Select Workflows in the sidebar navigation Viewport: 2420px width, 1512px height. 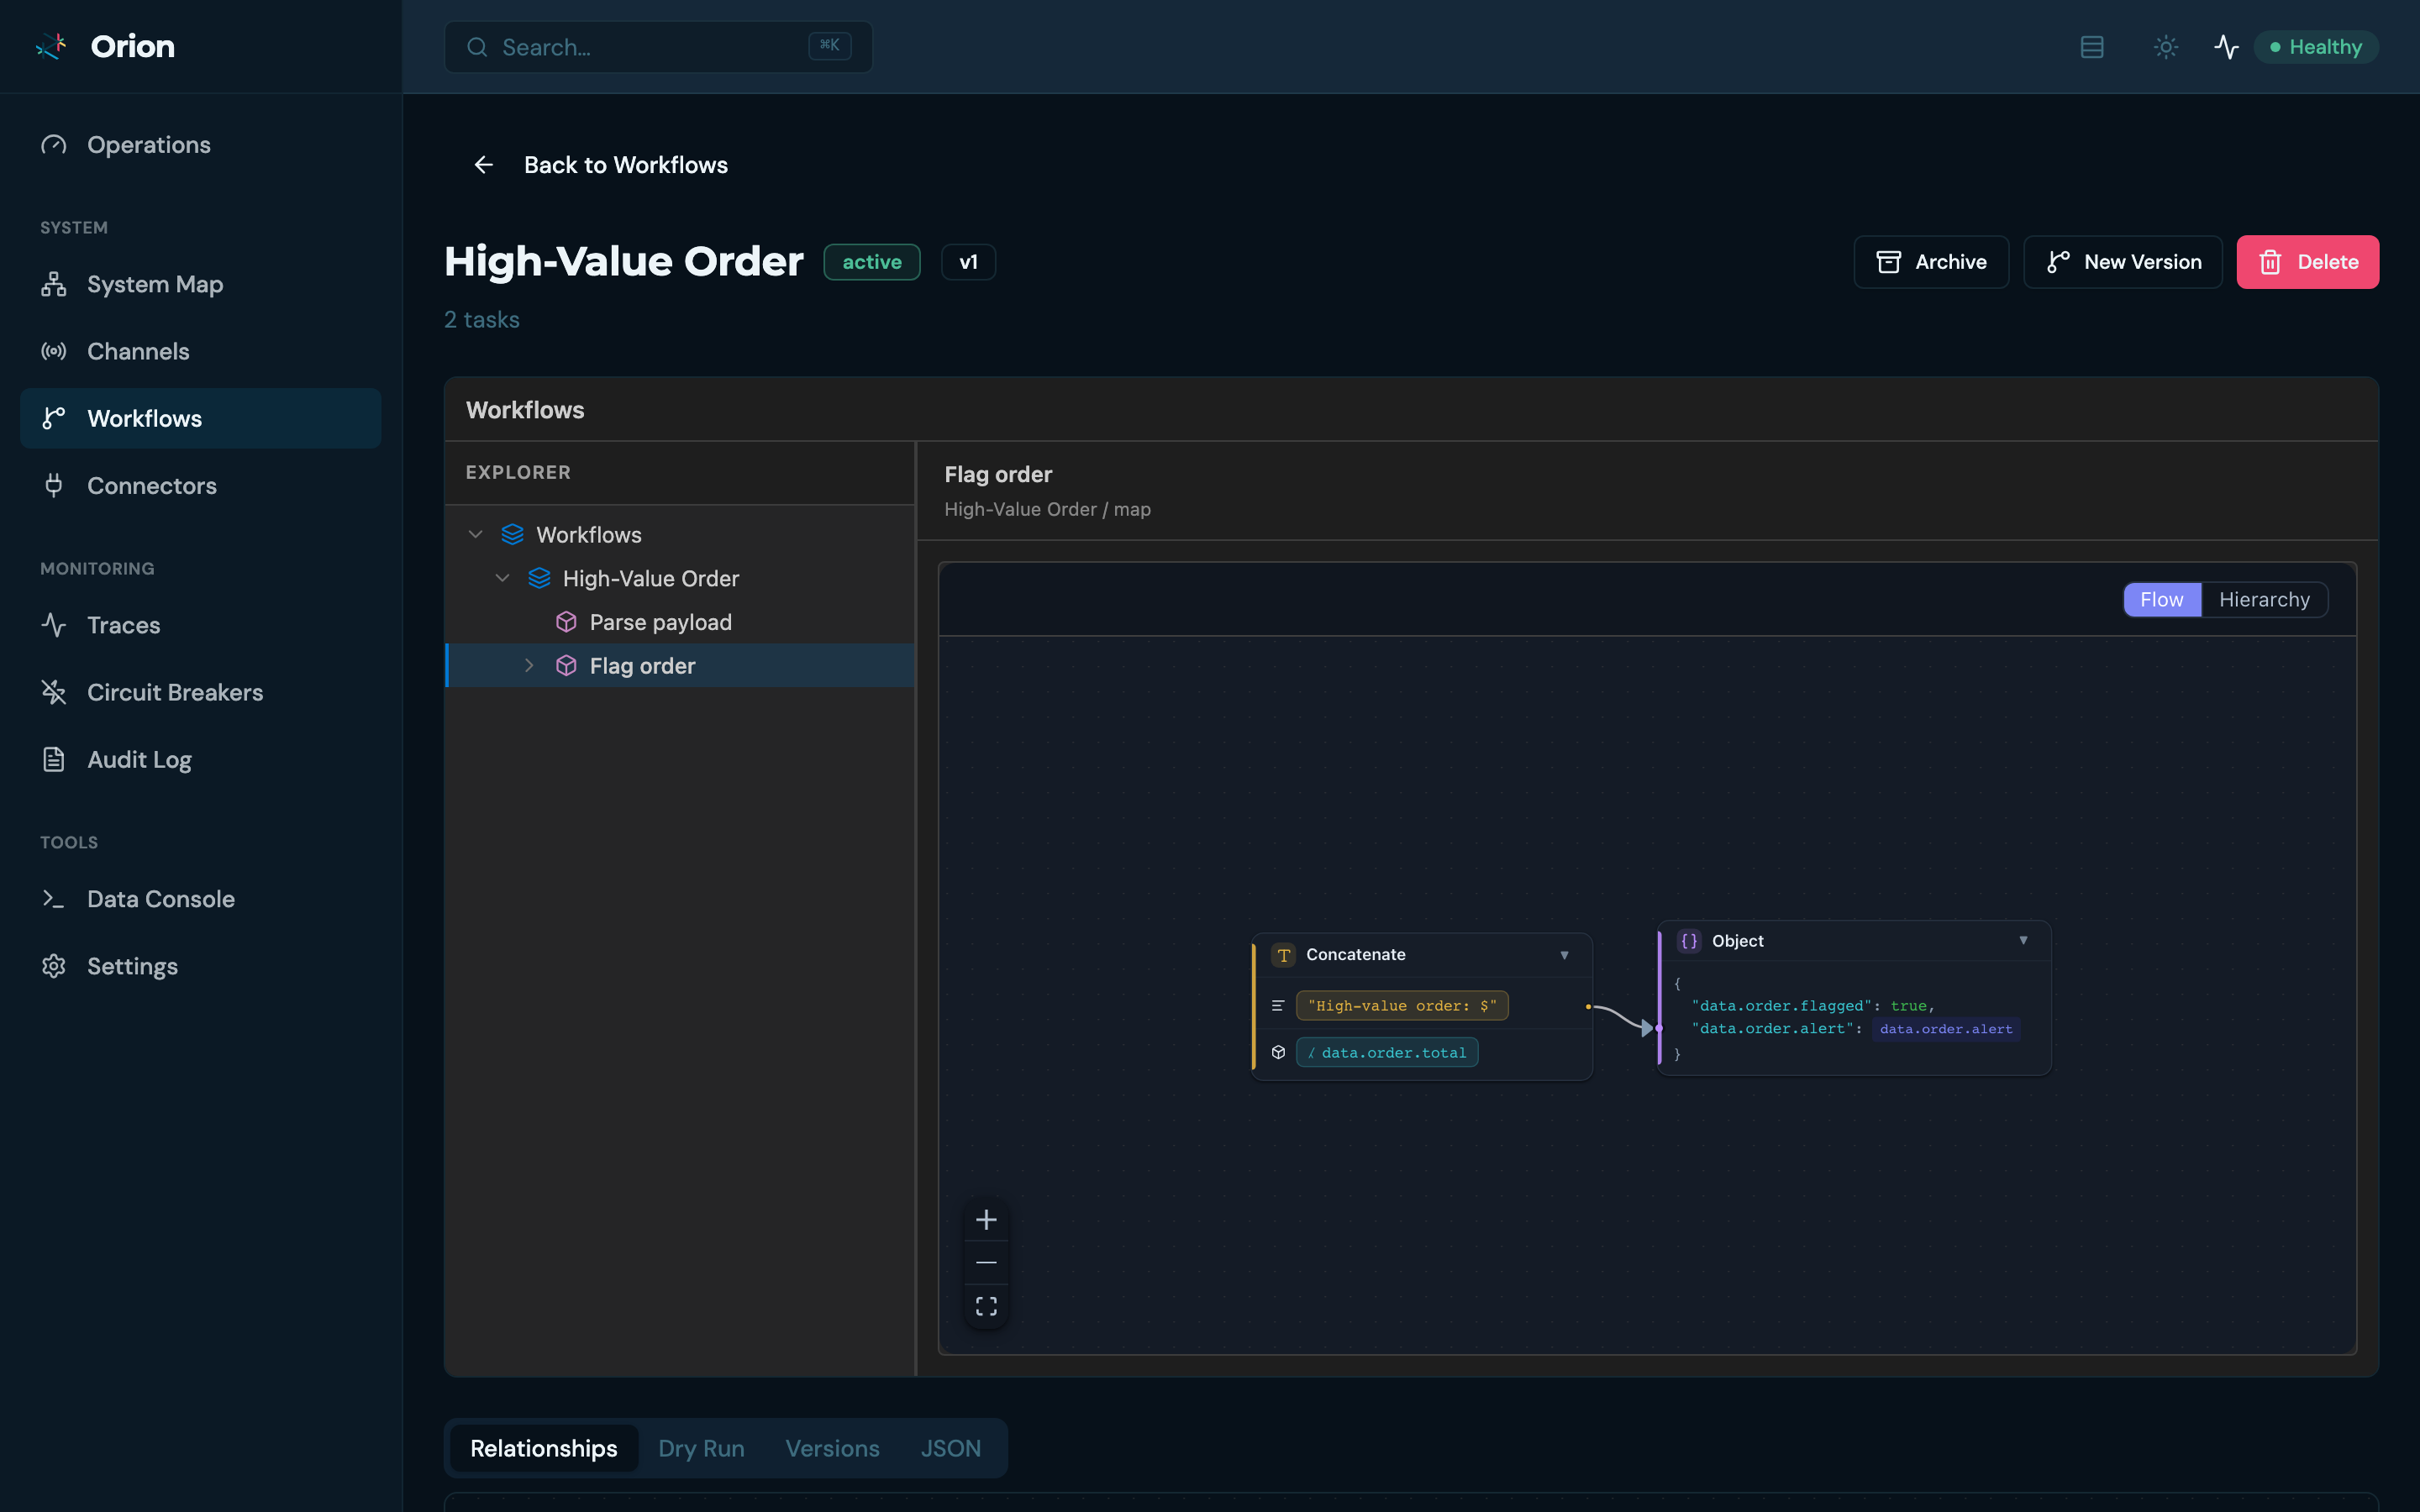200,418
